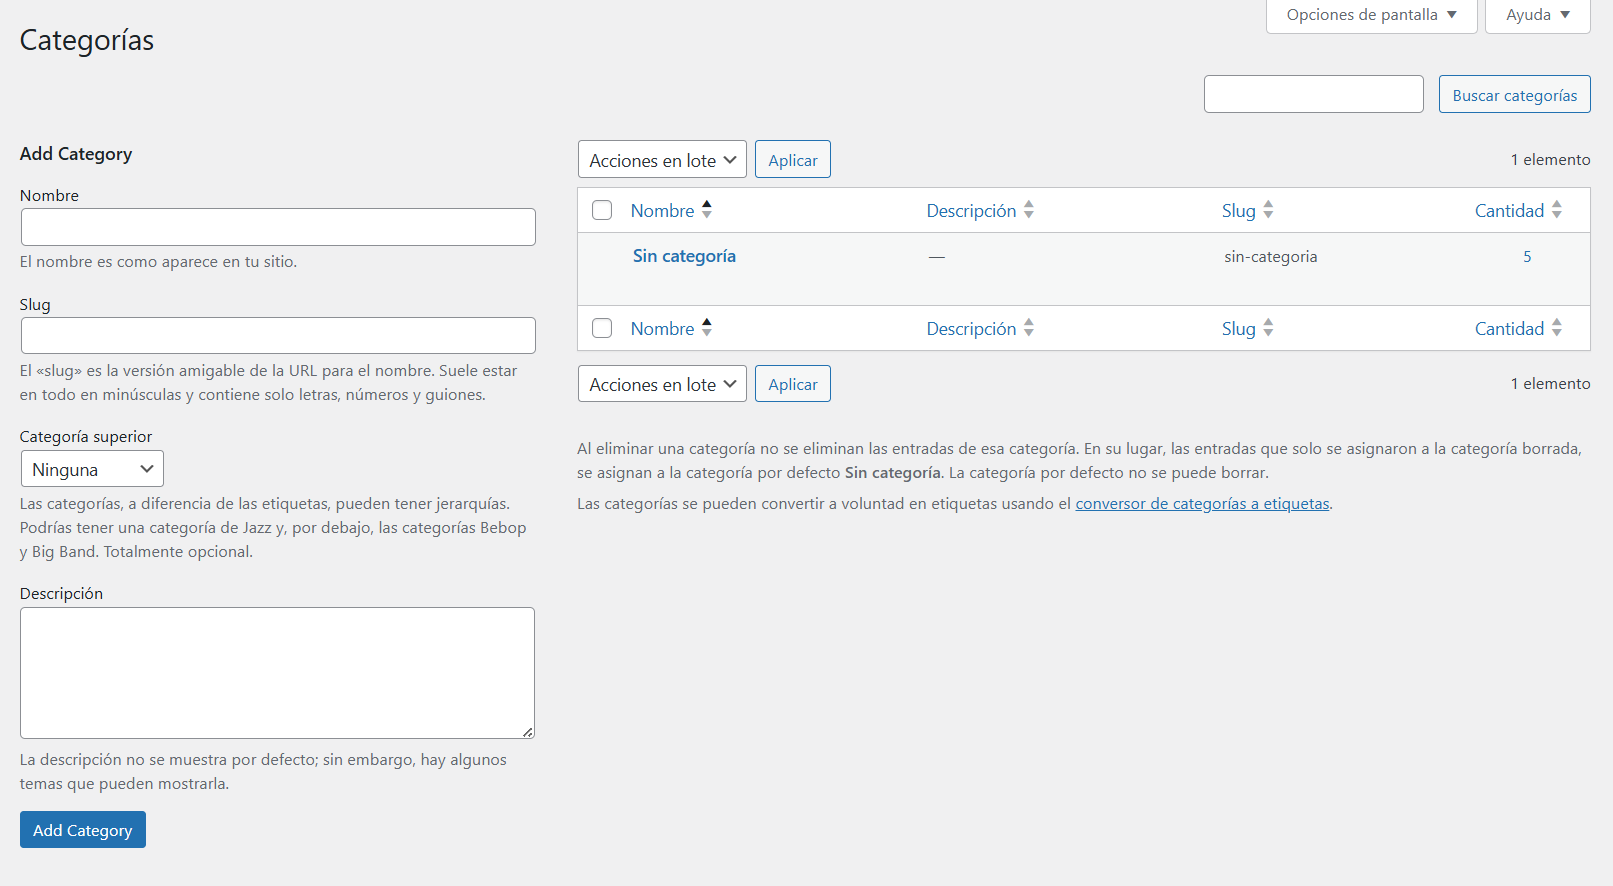Screen dimensions: 1613x886
Task: Click top '1 elemento' count text
Action: [x=1550, y=160]
